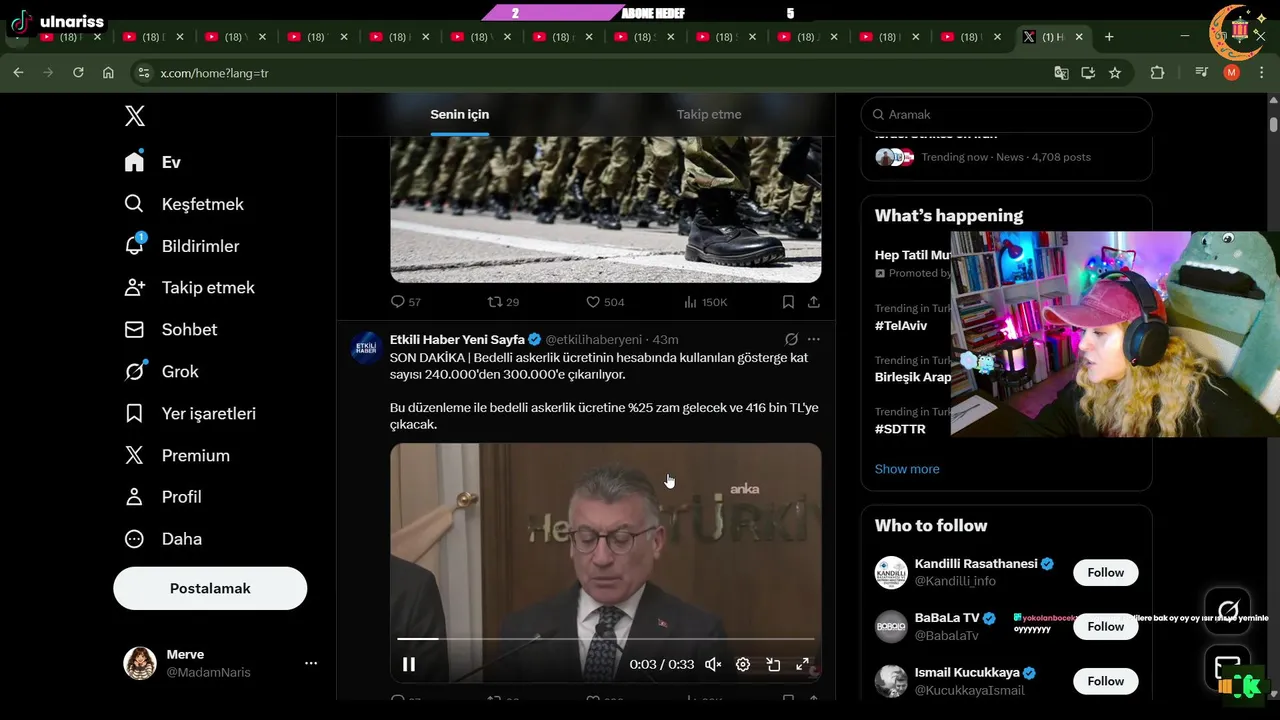Click install app icon in address bar
Viewport: 1280px width, 720px height.
pos(1088,73)
